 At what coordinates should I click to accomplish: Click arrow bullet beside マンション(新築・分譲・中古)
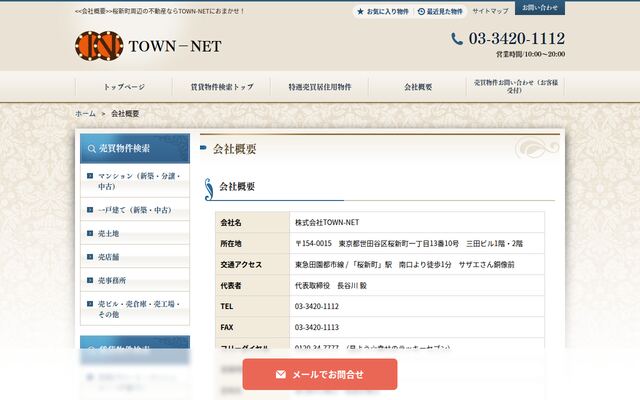[x=90, y=176]
